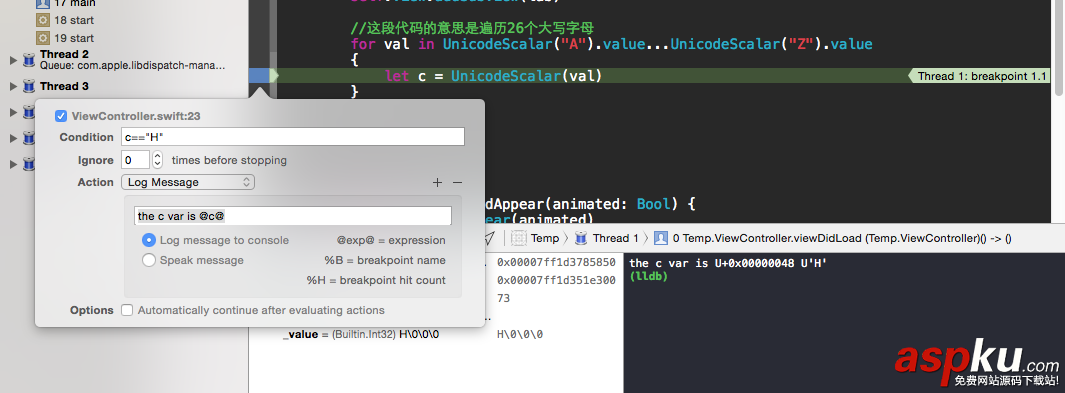Toggle the ViewController.swift:23 breakpoint checkbox
Viewport: 1065px width, 393px height.
point(60,116)
